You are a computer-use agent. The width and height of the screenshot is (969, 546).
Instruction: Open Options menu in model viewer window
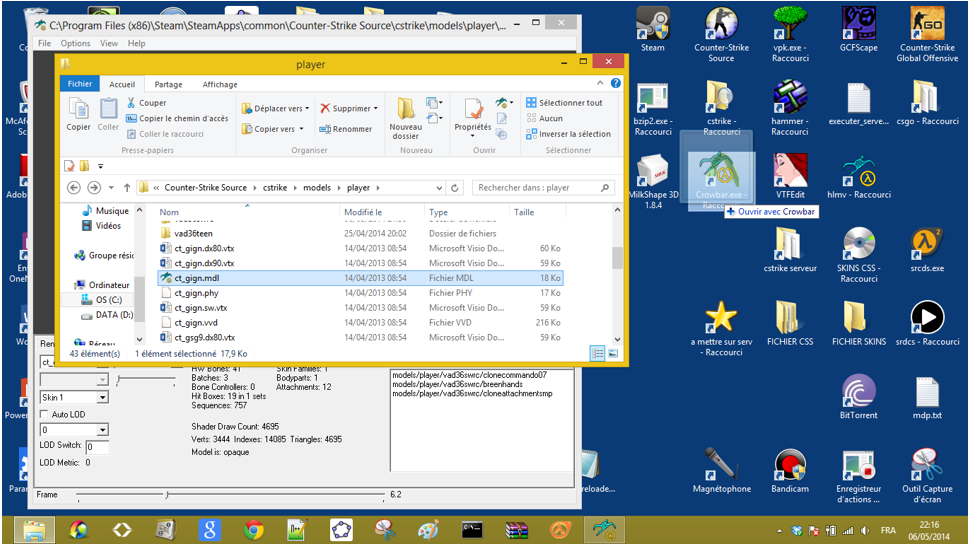(75, 43)
